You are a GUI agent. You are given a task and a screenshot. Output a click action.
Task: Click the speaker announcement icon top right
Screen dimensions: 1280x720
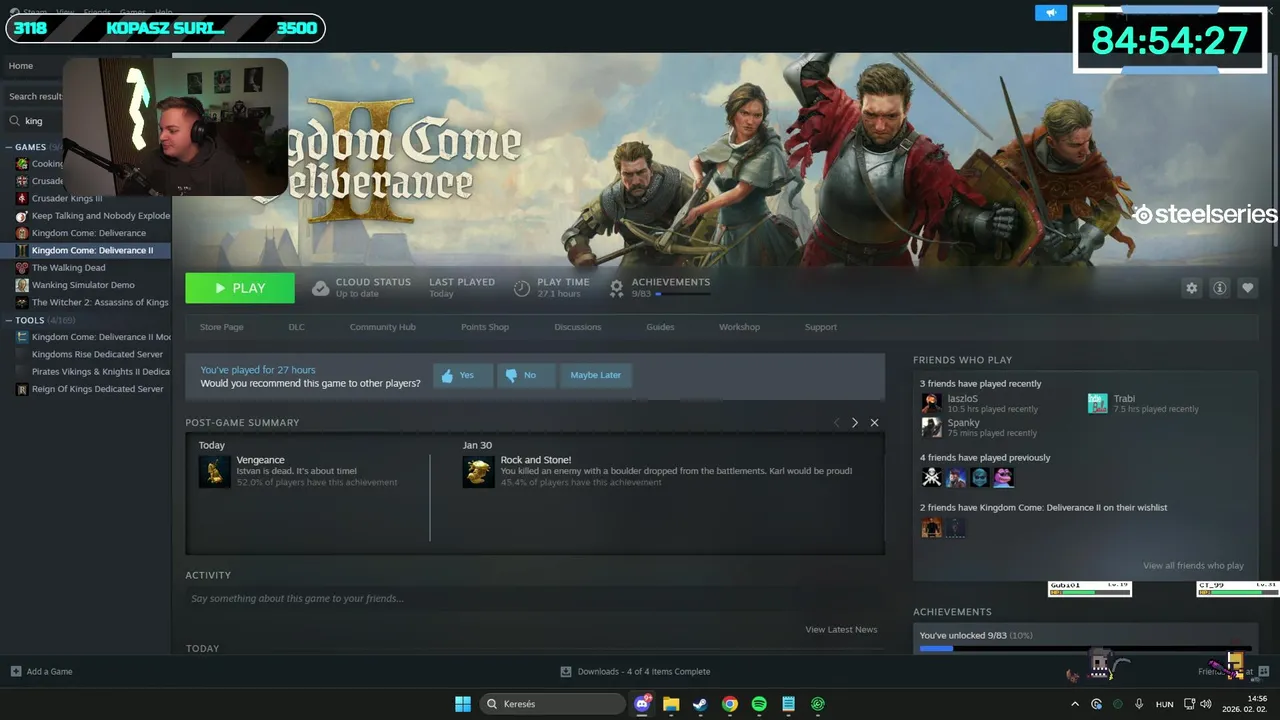tap(1051, 13)
